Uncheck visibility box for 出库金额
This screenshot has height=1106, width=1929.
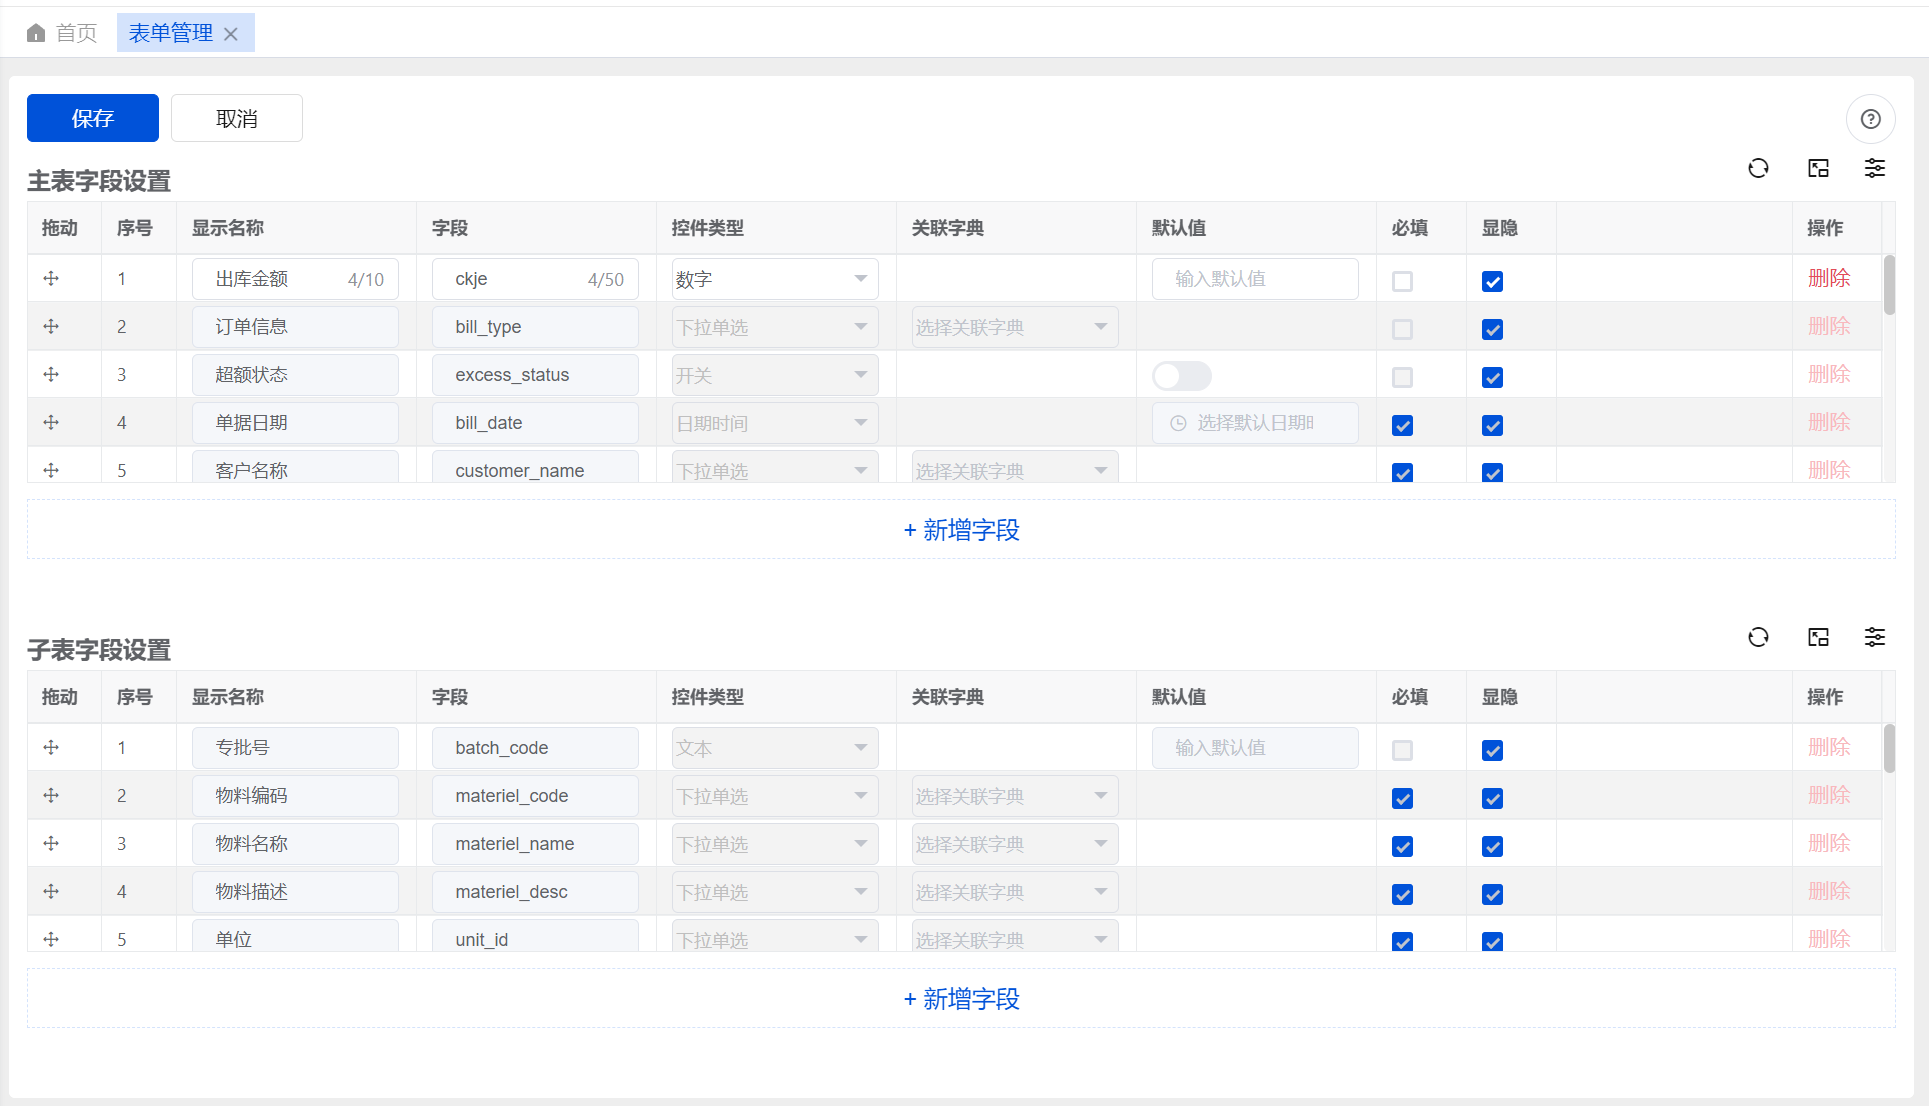tap(1492, 281)
